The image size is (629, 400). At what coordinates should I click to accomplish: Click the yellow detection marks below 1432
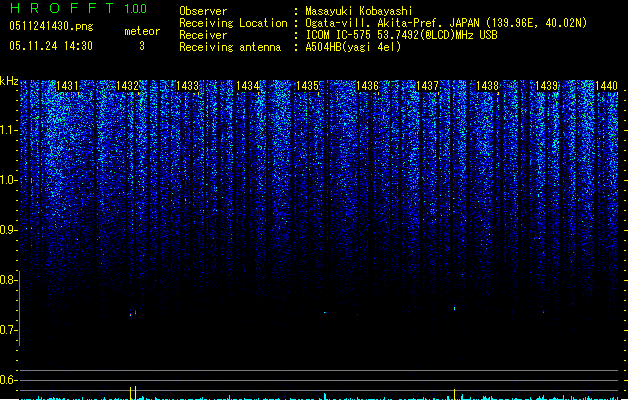coord(133,393)
